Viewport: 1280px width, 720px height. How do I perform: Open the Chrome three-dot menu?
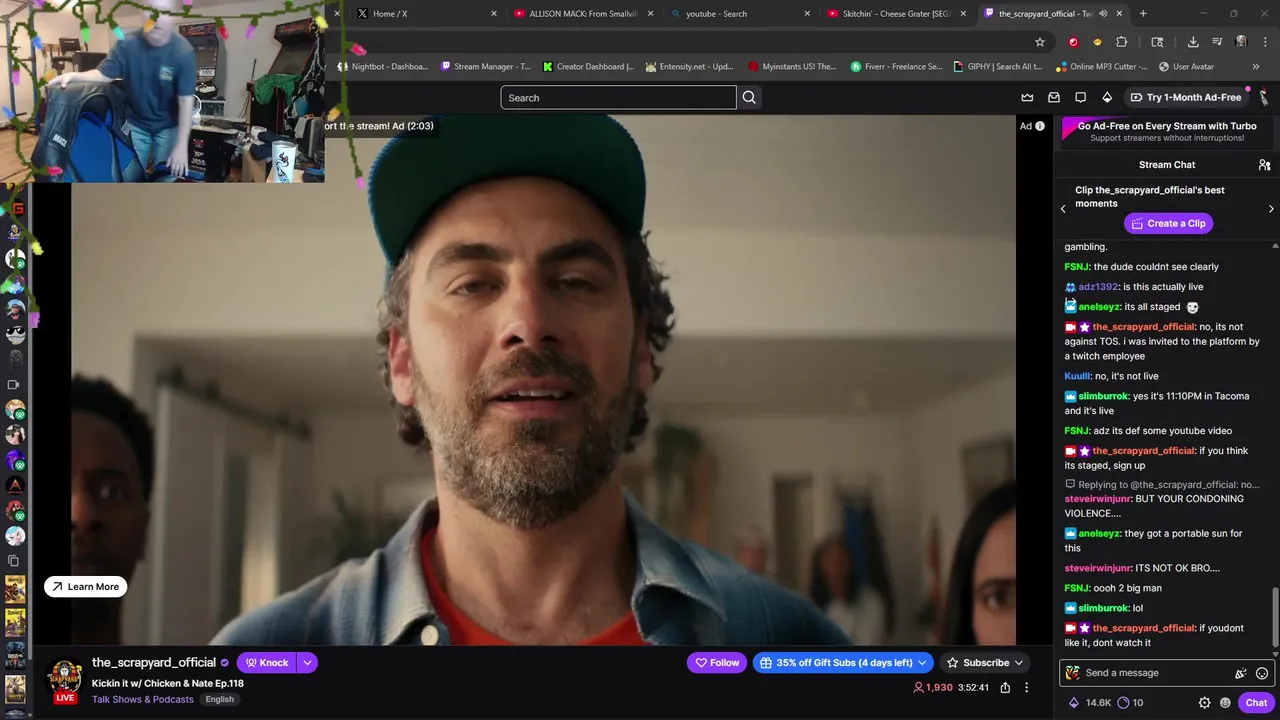pyautogui.click(x=1265, y=42)
